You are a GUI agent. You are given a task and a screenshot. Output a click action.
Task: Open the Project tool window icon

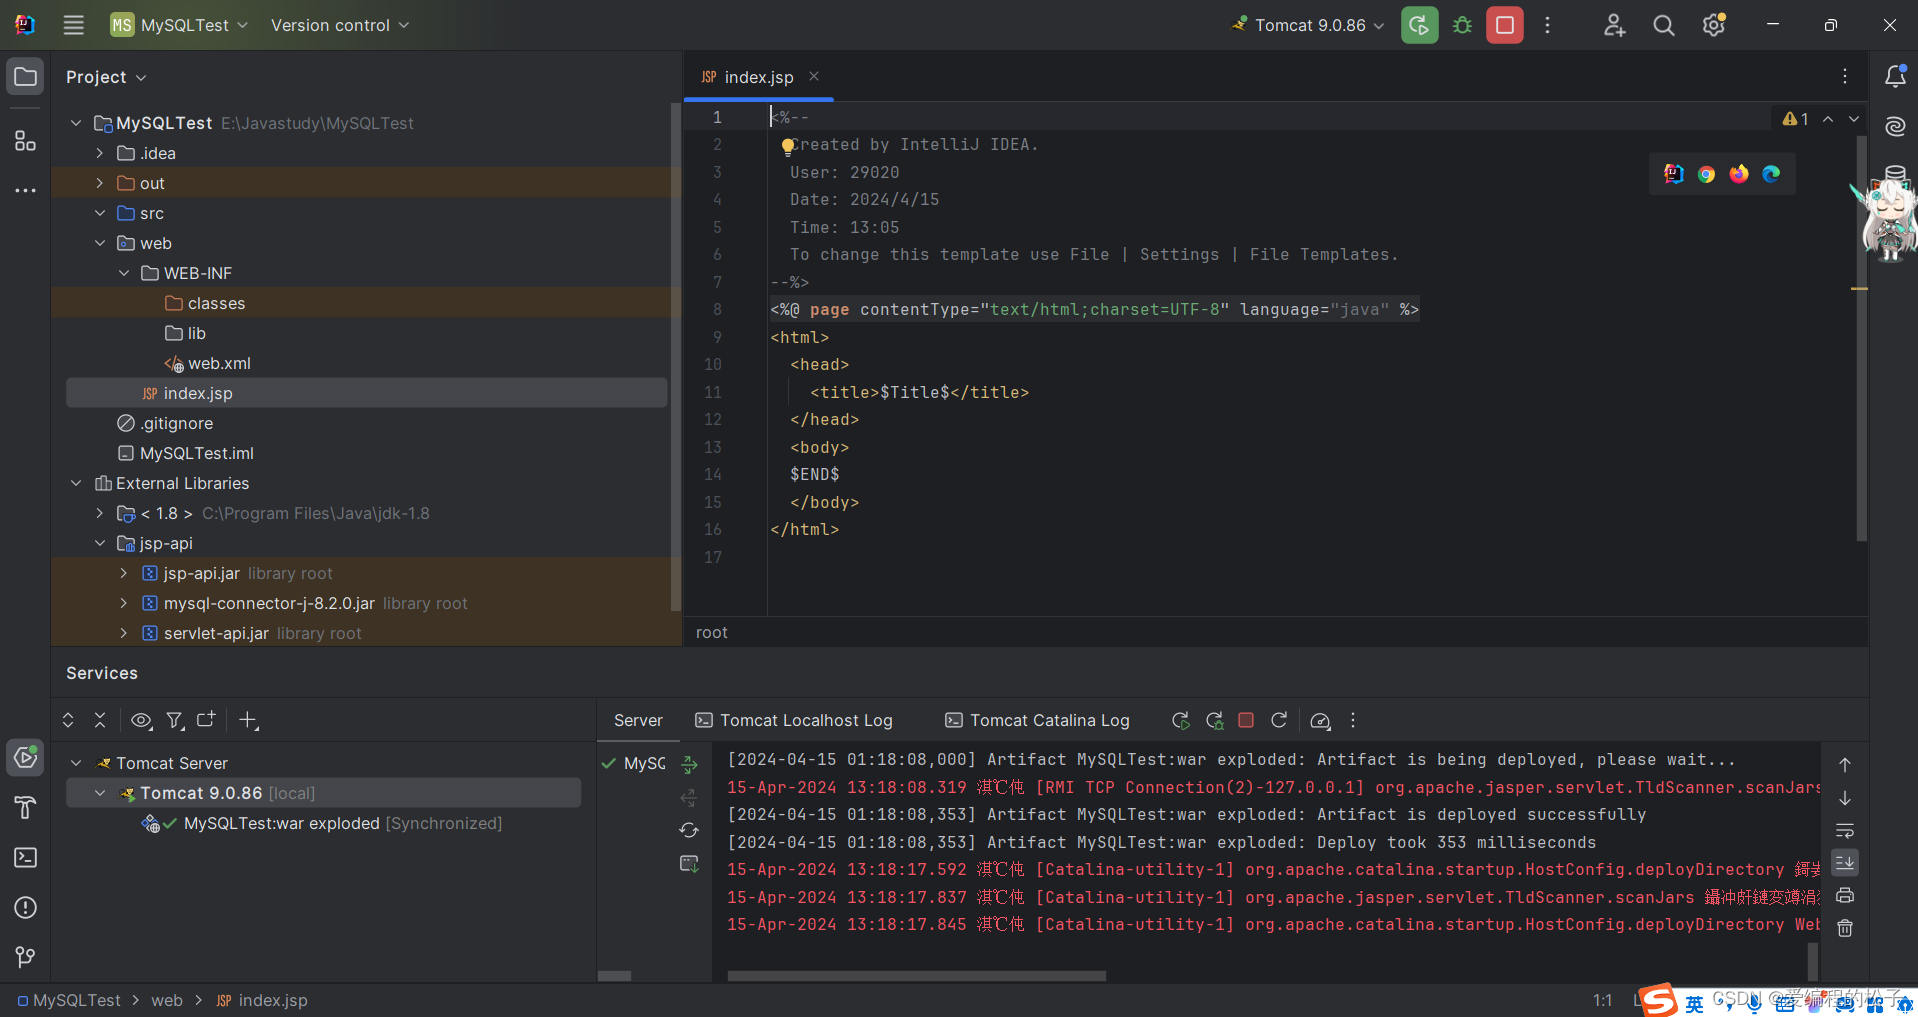pos(25,77)
